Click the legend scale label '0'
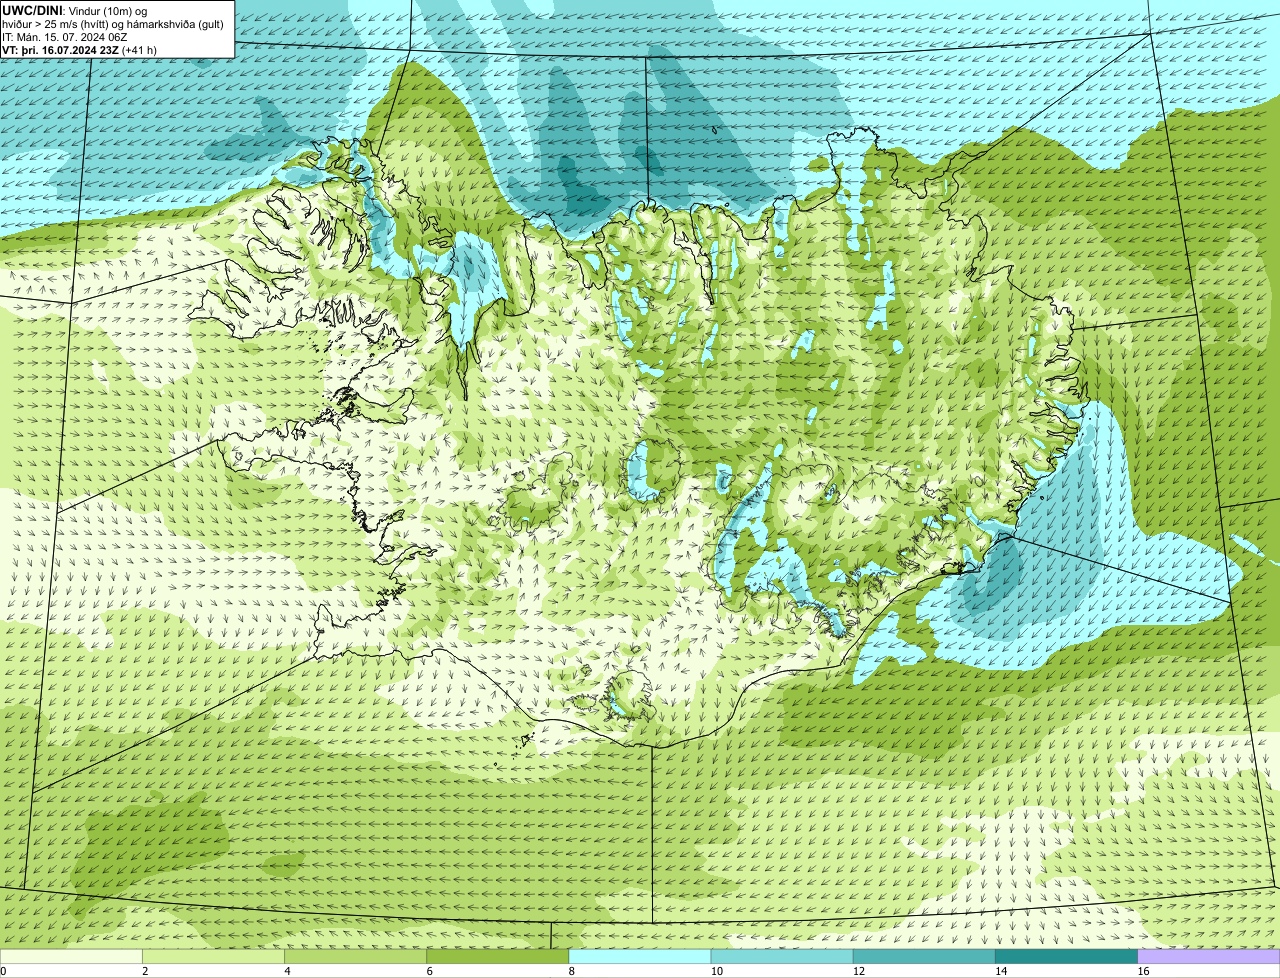 coord(3,971)
